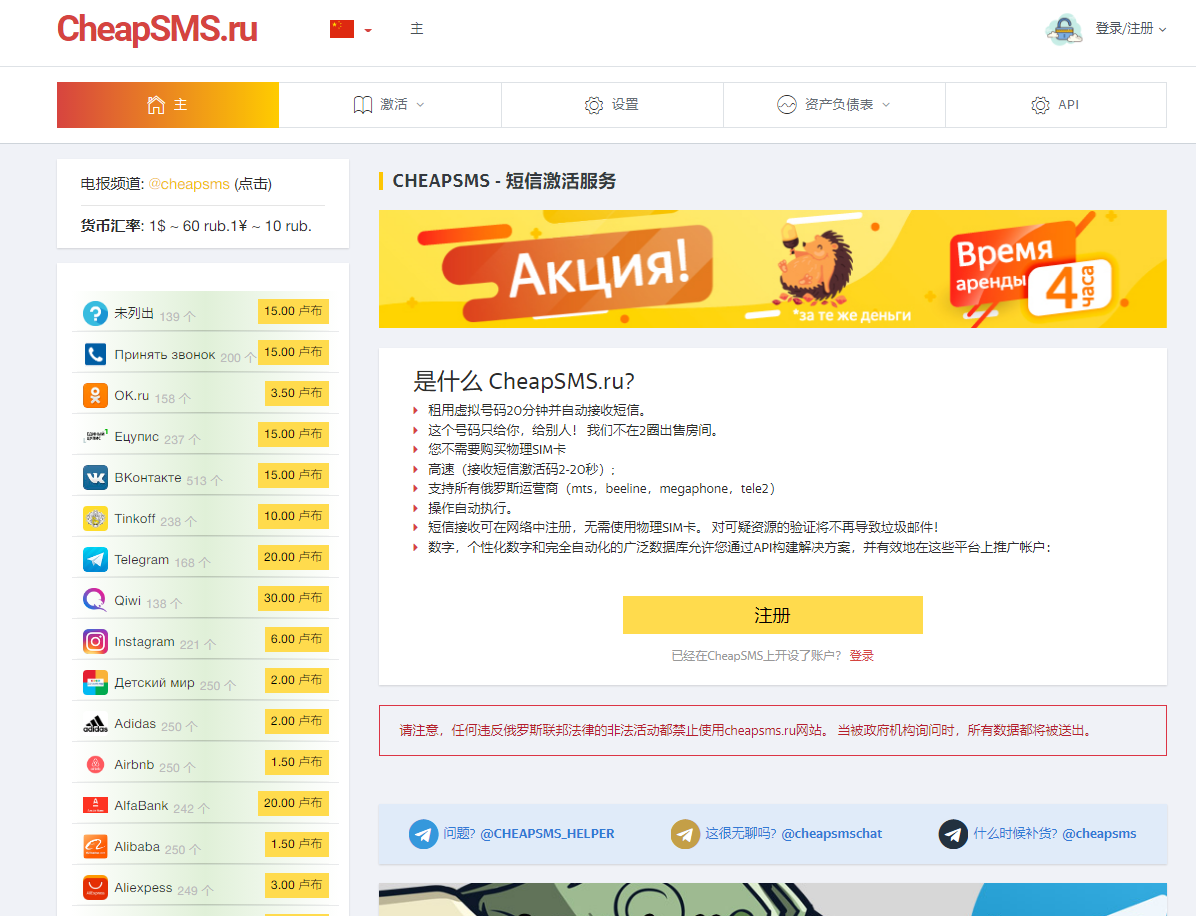
Task: Click the Aliexpress service icon
Action: tap(95, 889)
